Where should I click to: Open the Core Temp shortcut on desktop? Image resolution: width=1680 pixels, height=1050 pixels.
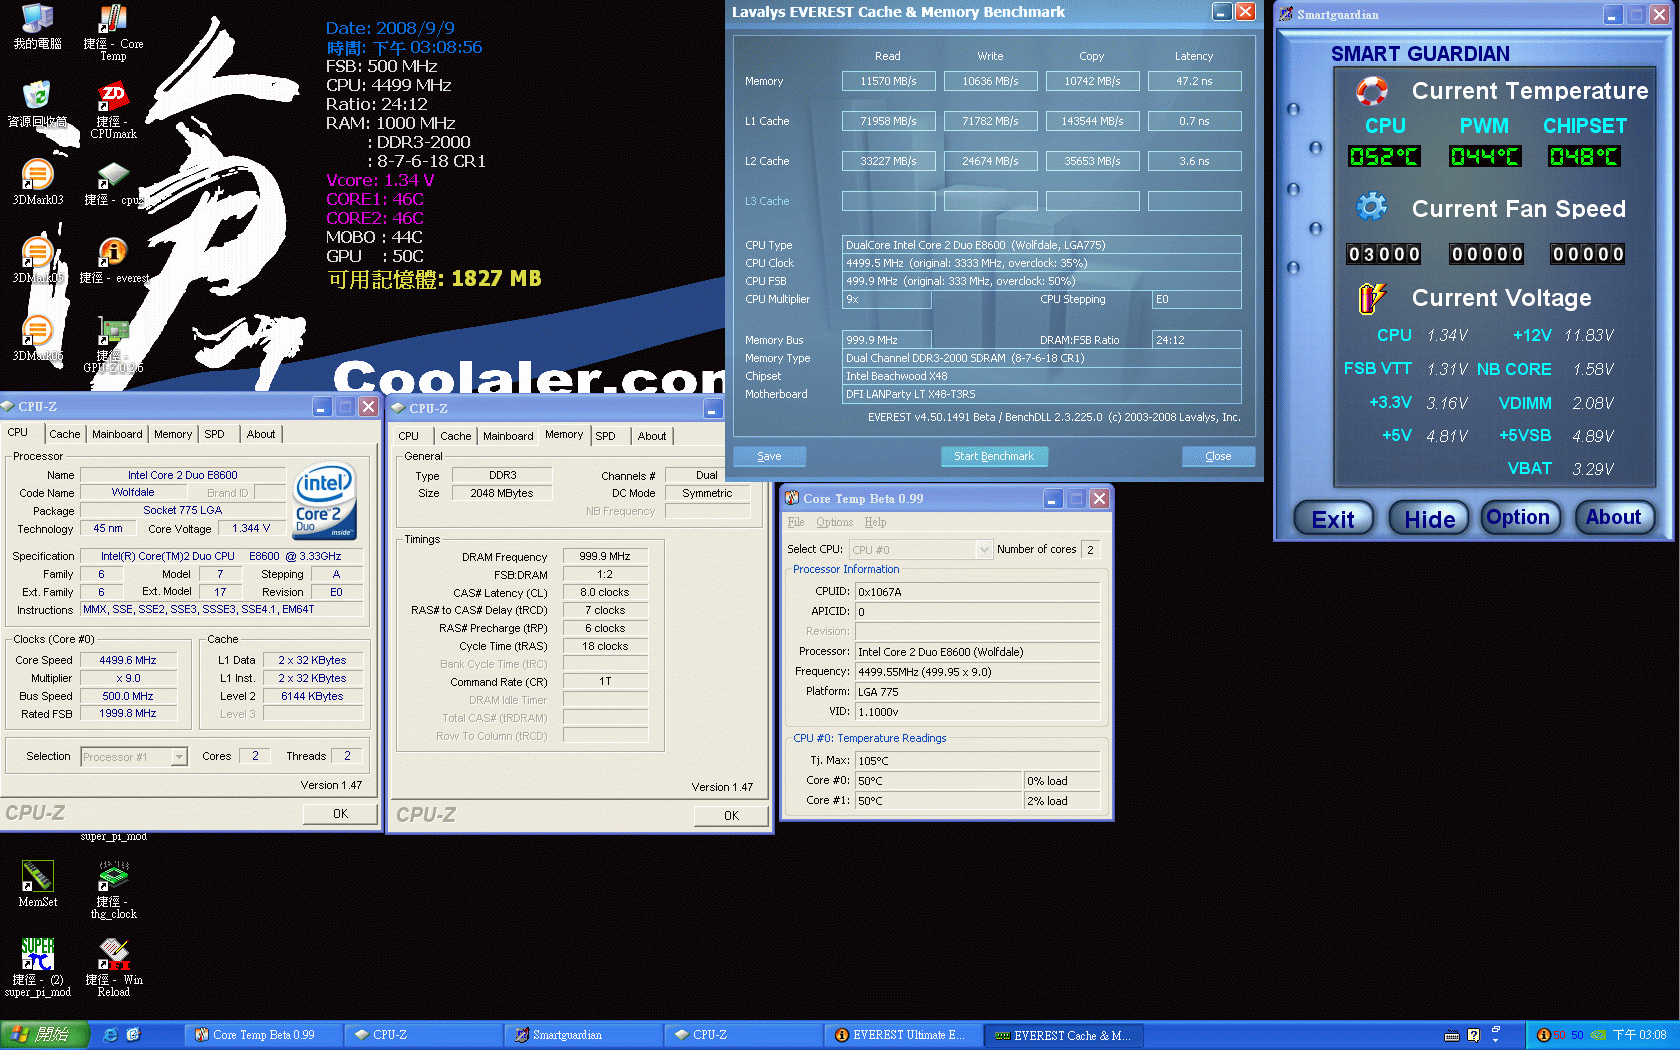(113, 31)
